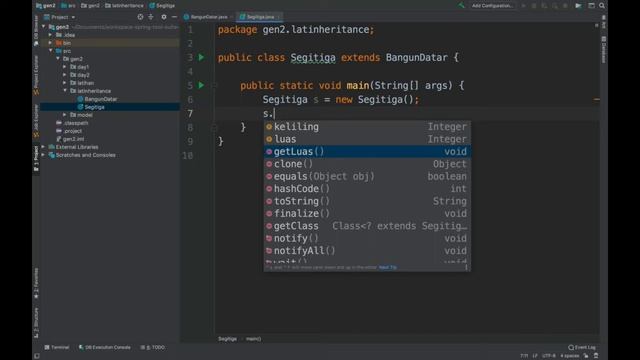Open the DB Execution Console tab
The image size is (640, 360).
click(104, 347)
